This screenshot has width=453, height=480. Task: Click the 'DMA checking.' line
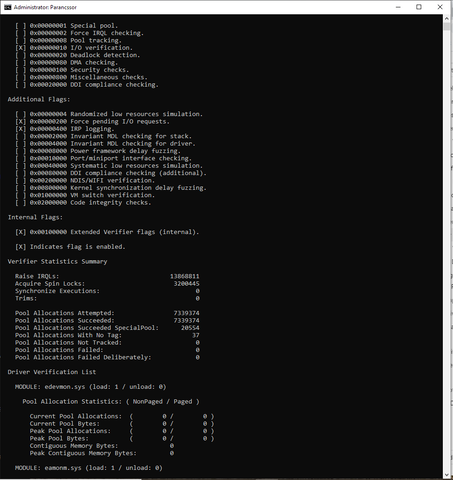point(67,63)
